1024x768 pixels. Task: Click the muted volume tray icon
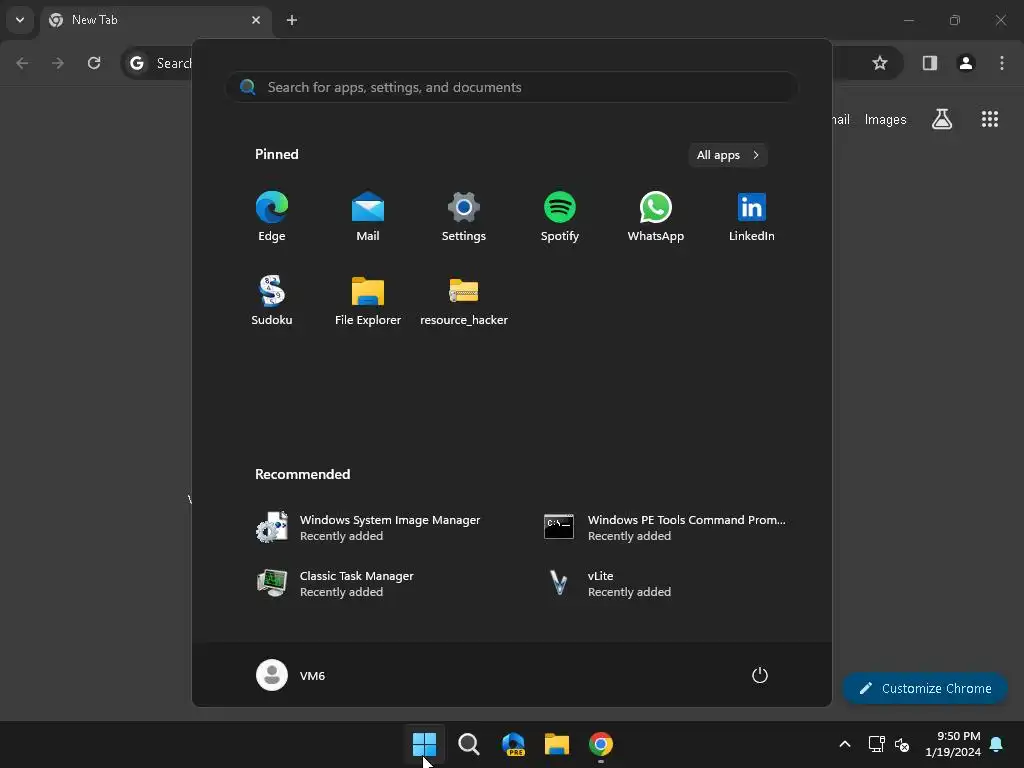[902, 744]
